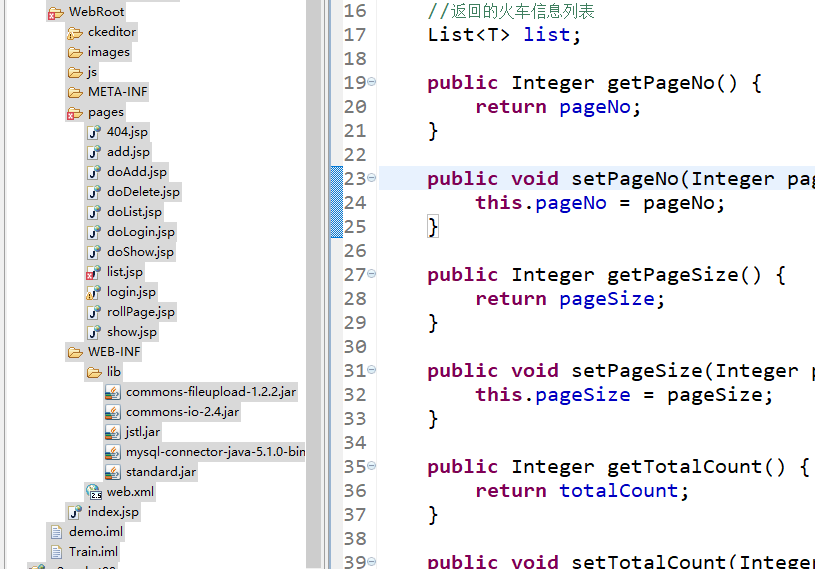Select the pages folder label

click(106, 112)
